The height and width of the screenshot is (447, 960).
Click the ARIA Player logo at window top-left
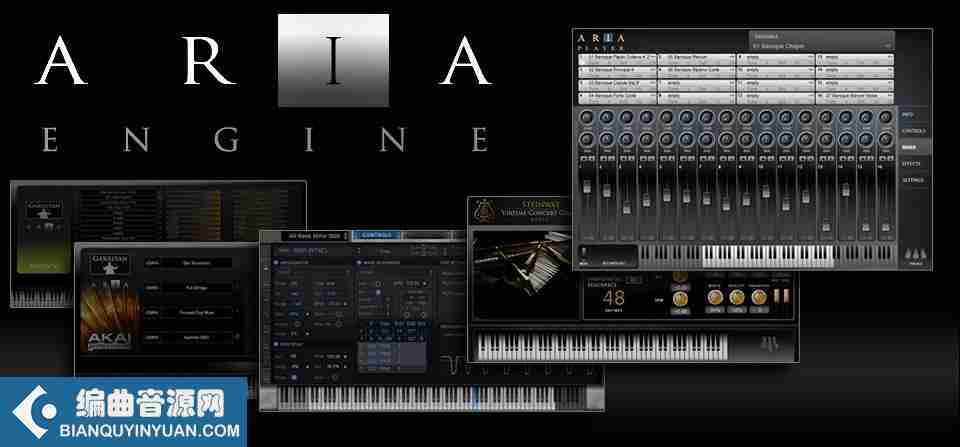click(x=601, y=41)
